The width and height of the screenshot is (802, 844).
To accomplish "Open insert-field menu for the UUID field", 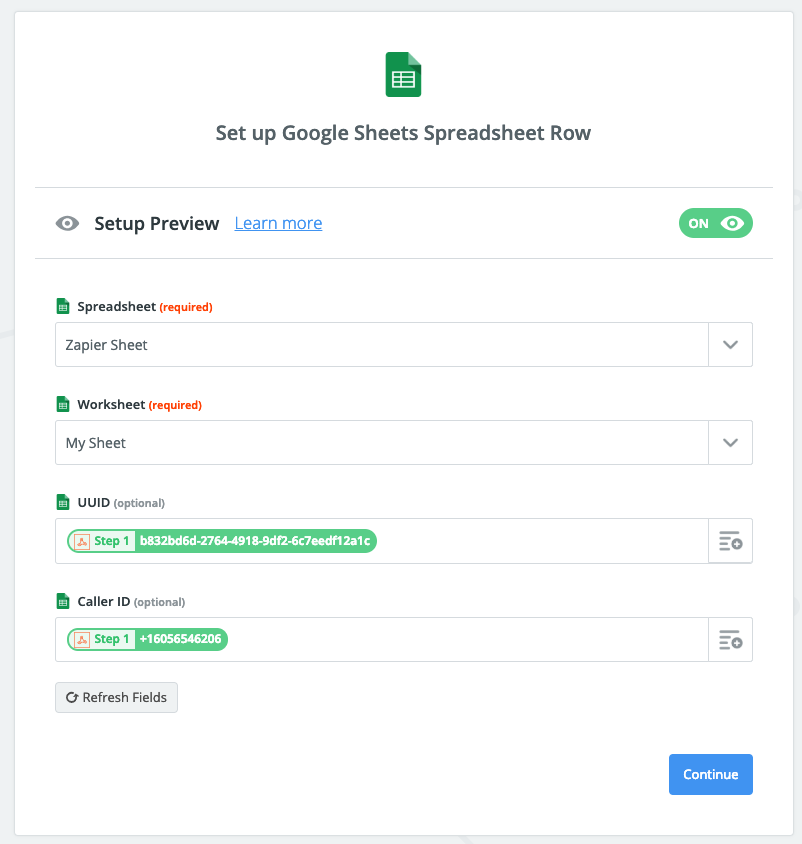I will (730, 542).
